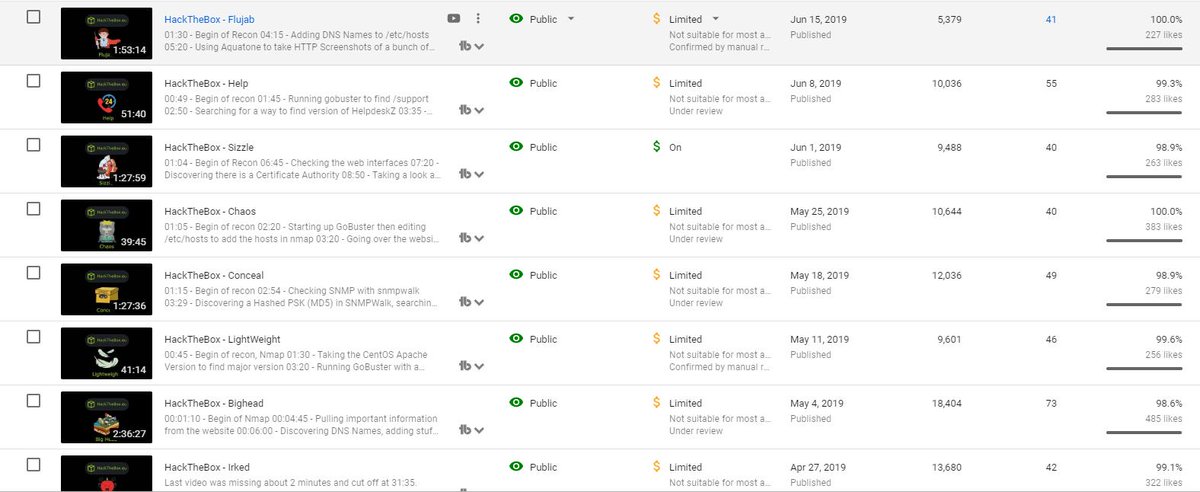Tick the LightWeight video checkbox

[33, 338]
